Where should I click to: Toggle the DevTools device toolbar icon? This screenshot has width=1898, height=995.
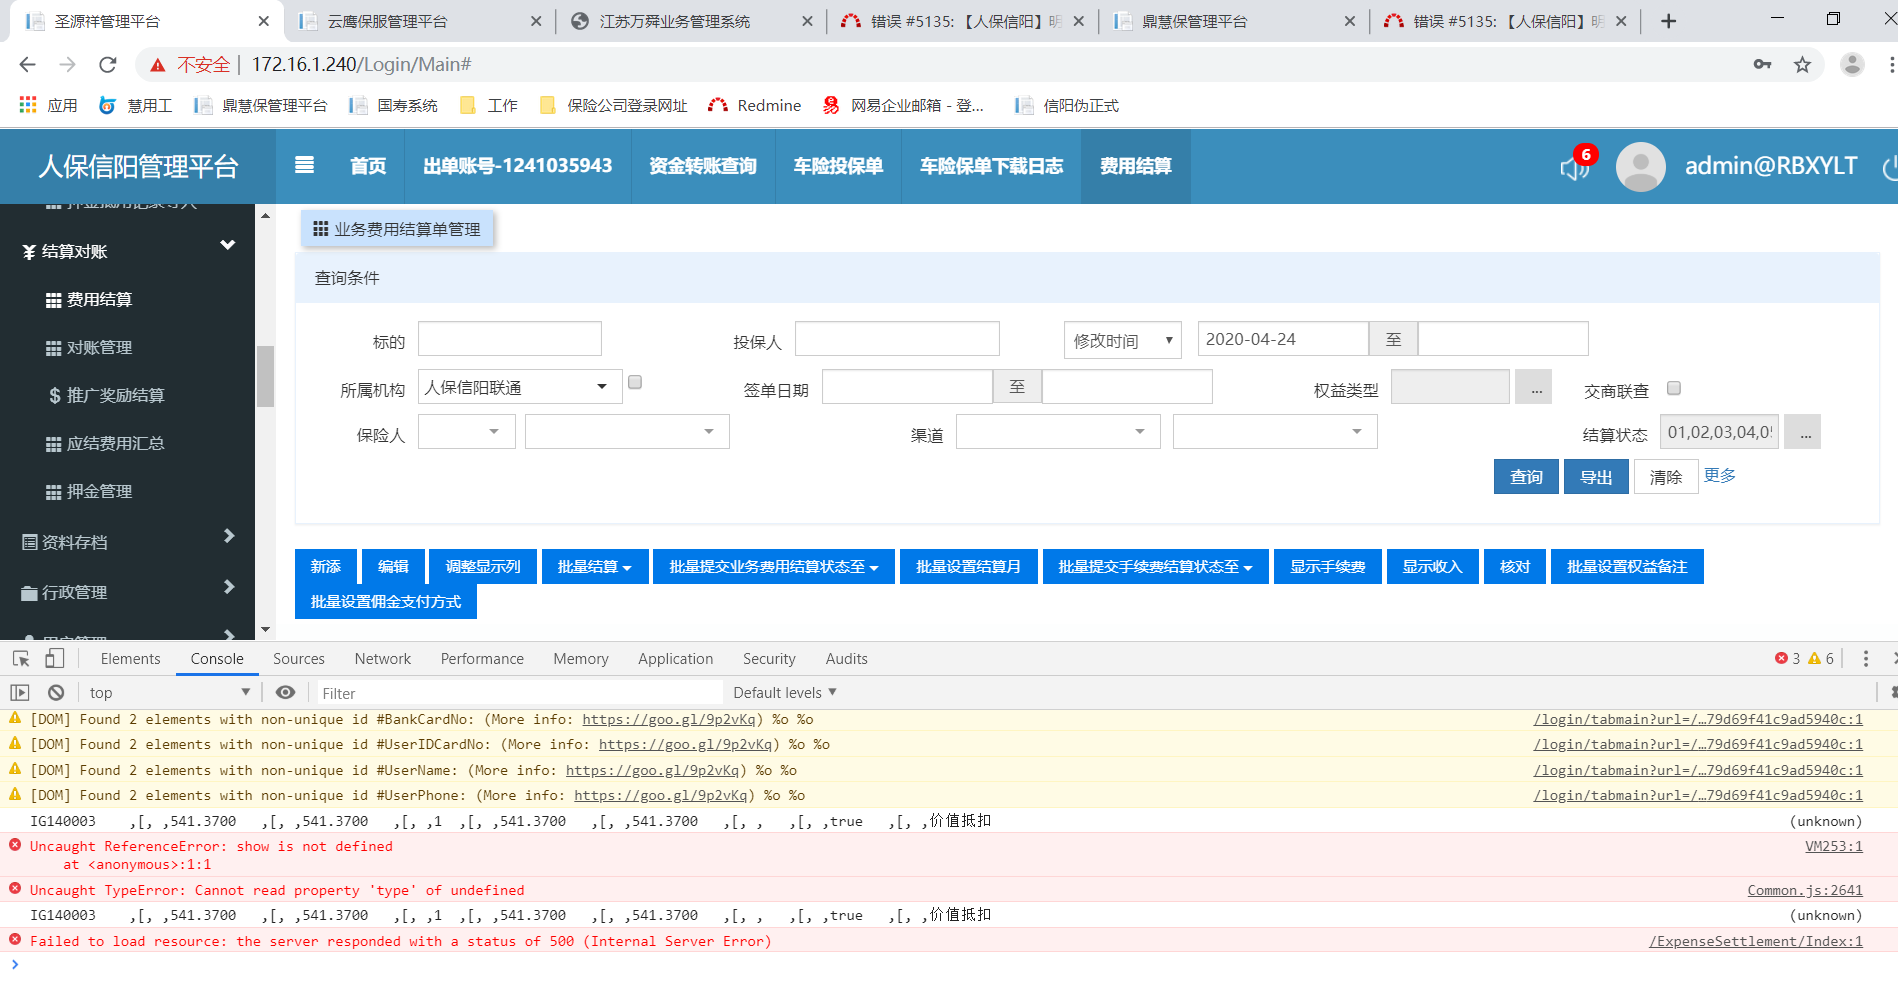pyautogui.click(x=55, y=658)
